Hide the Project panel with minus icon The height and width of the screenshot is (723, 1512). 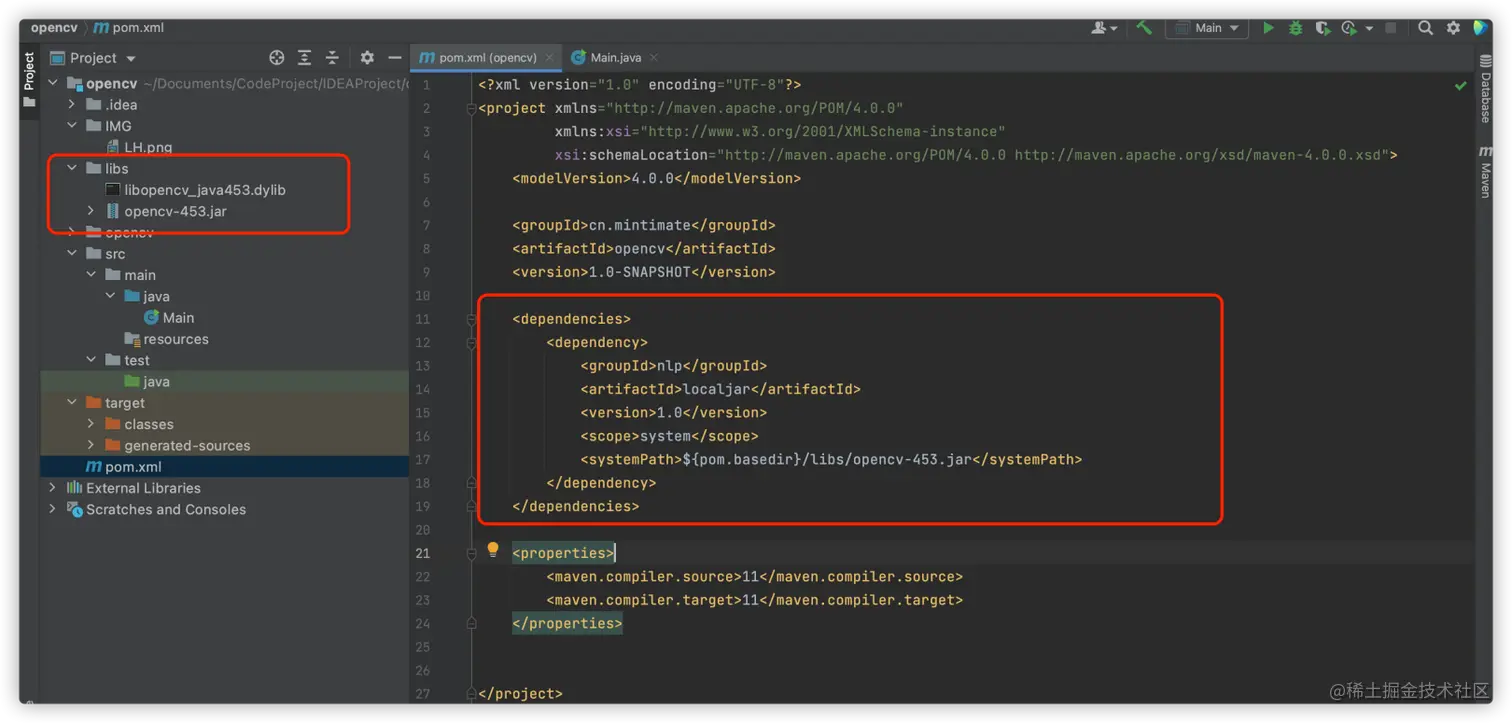point(395,58)
